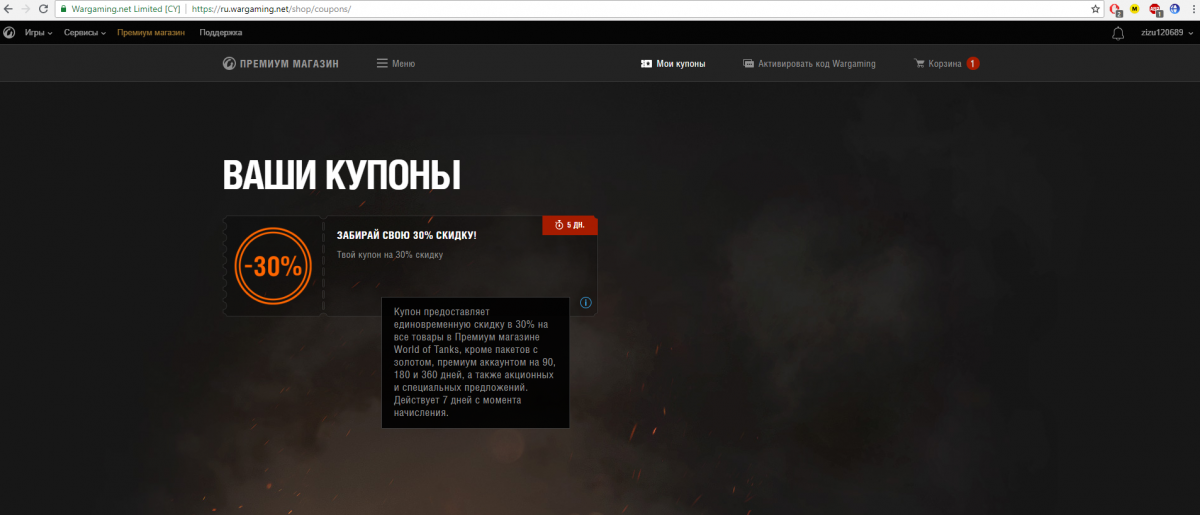Click the coupon icon beside Мои купоны
The image size is (1200, 515).
647,63
